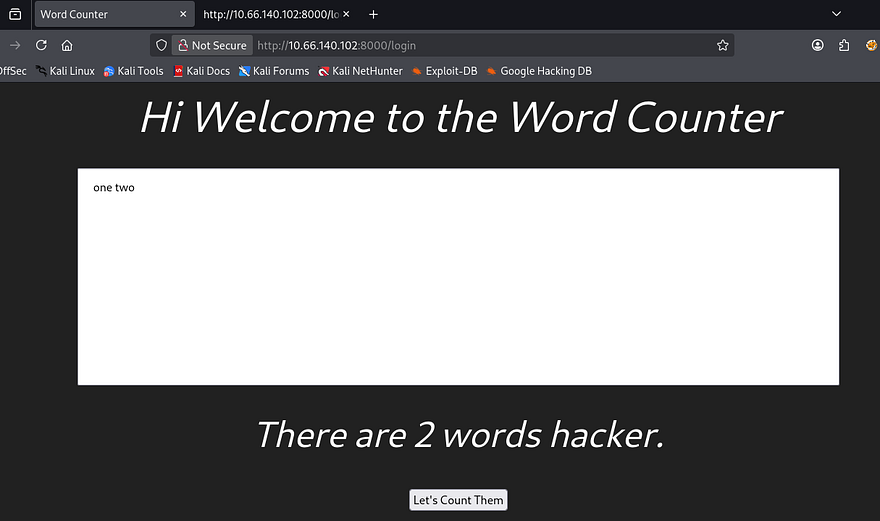Open a new tab with the plus button

(373, 14)
